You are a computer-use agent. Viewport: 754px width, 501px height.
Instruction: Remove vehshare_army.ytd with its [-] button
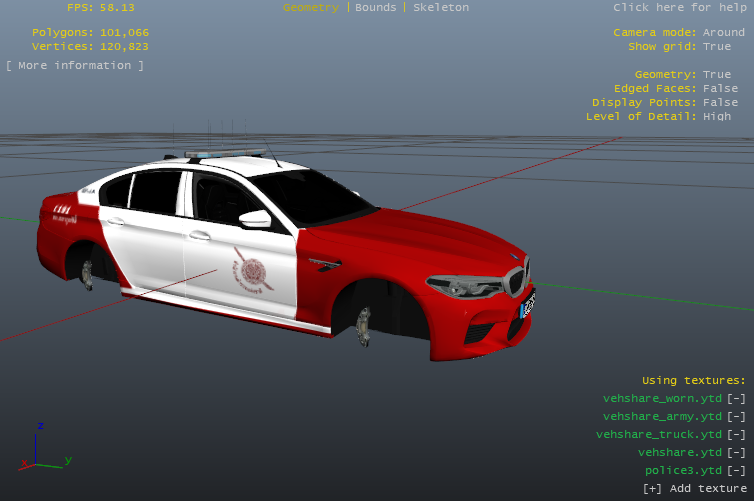(736, 416)
